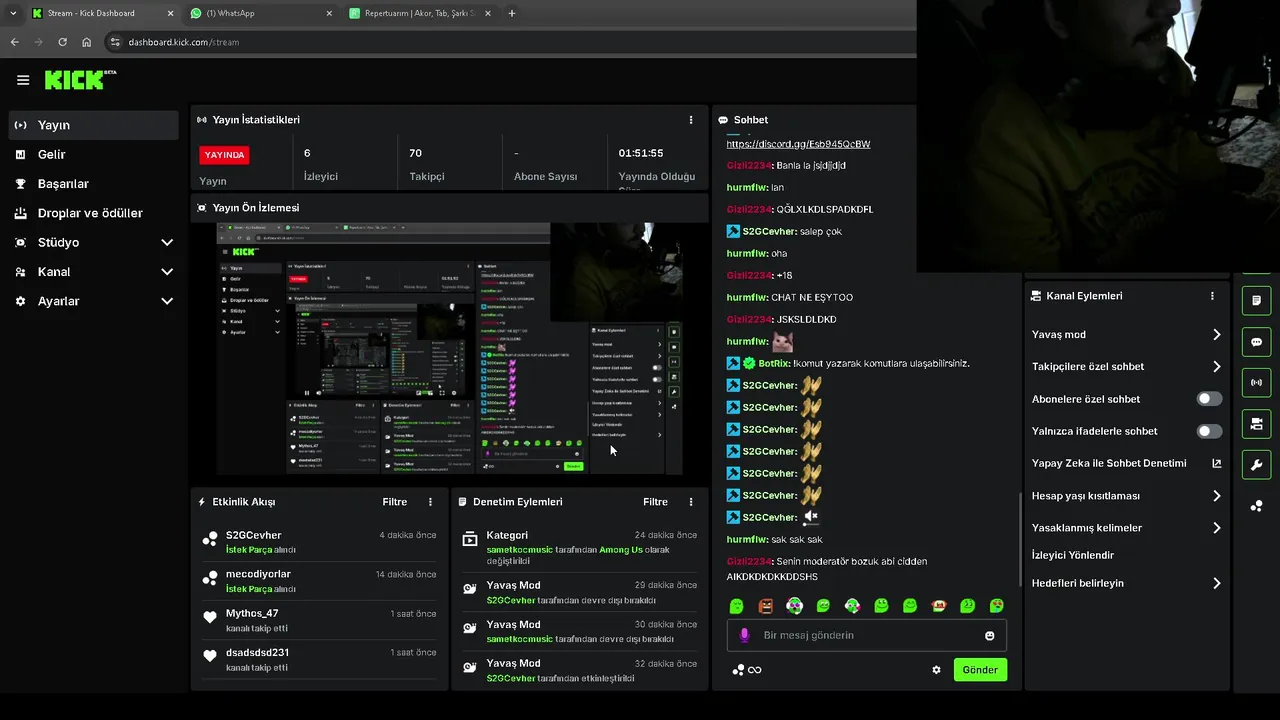The image size is (1280, 720).
Task: Select Başarılar in the left sidebar
Action: 94,184
